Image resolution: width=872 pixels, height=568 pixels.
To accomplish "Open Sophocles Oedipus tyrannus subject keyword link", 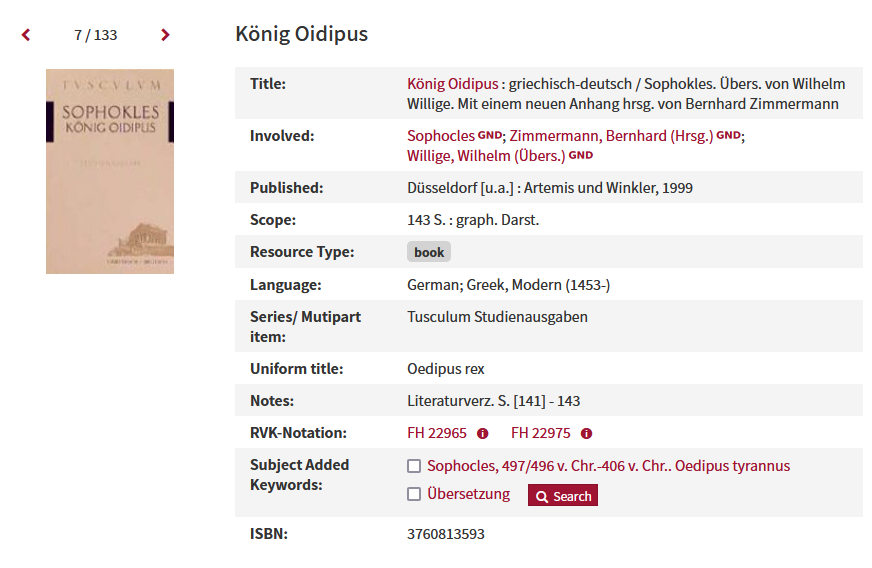I will [608, 466].
